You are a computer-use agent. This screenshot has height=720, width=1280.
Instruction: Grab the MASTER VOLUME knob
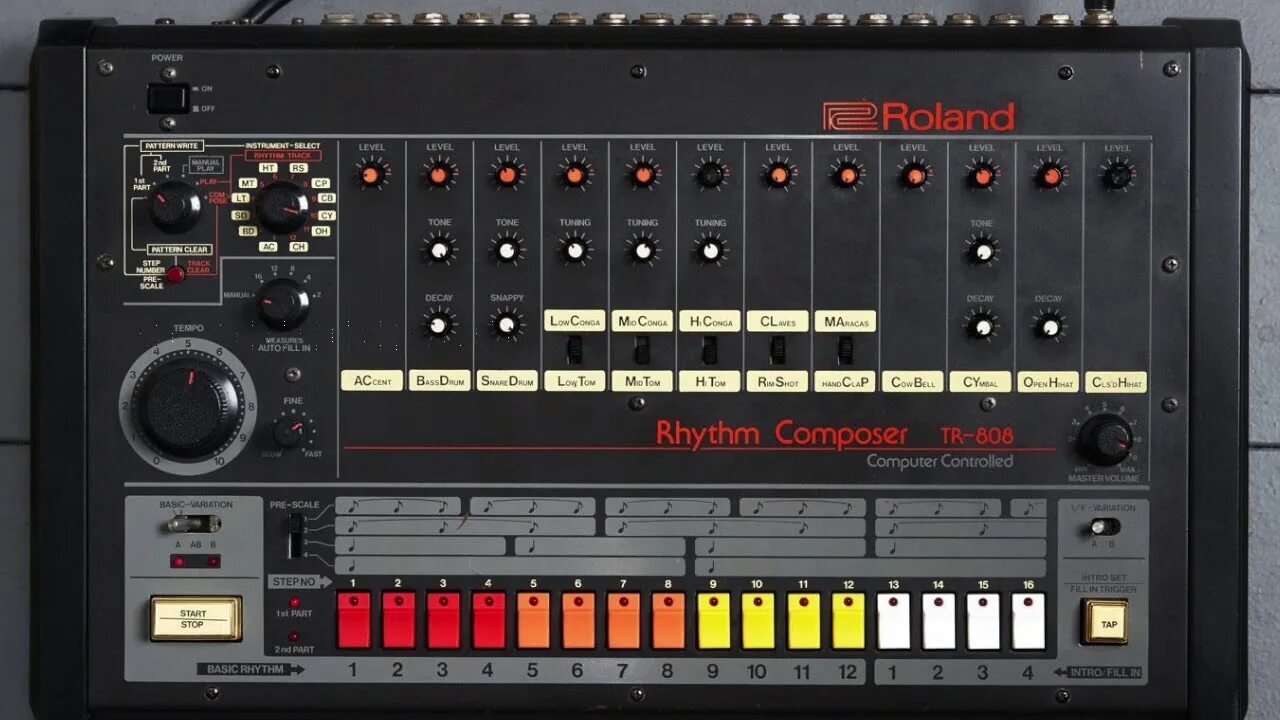(x=1106, y=439)
